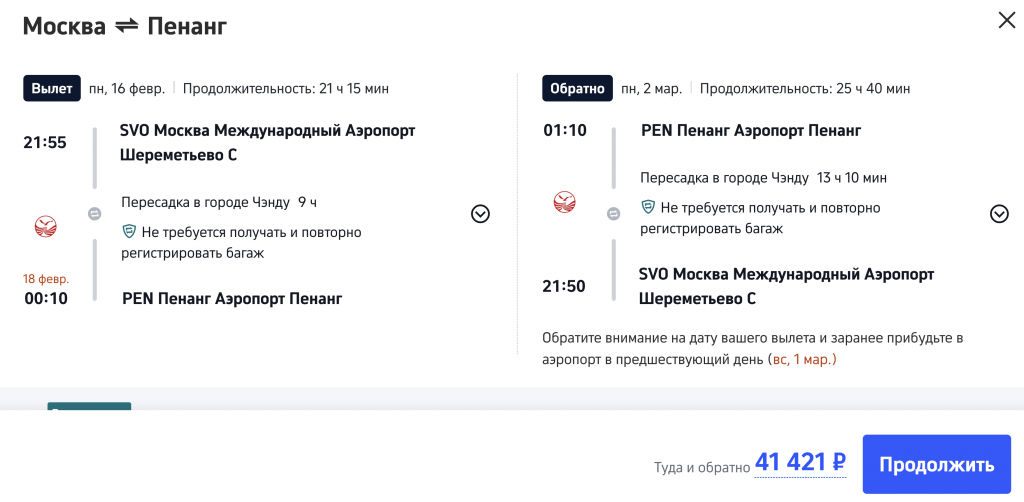This screenshot has width=1024, height=502.
Task: Select the Вылет label badge
Action: pyautogui.click(x=52, y=88)
